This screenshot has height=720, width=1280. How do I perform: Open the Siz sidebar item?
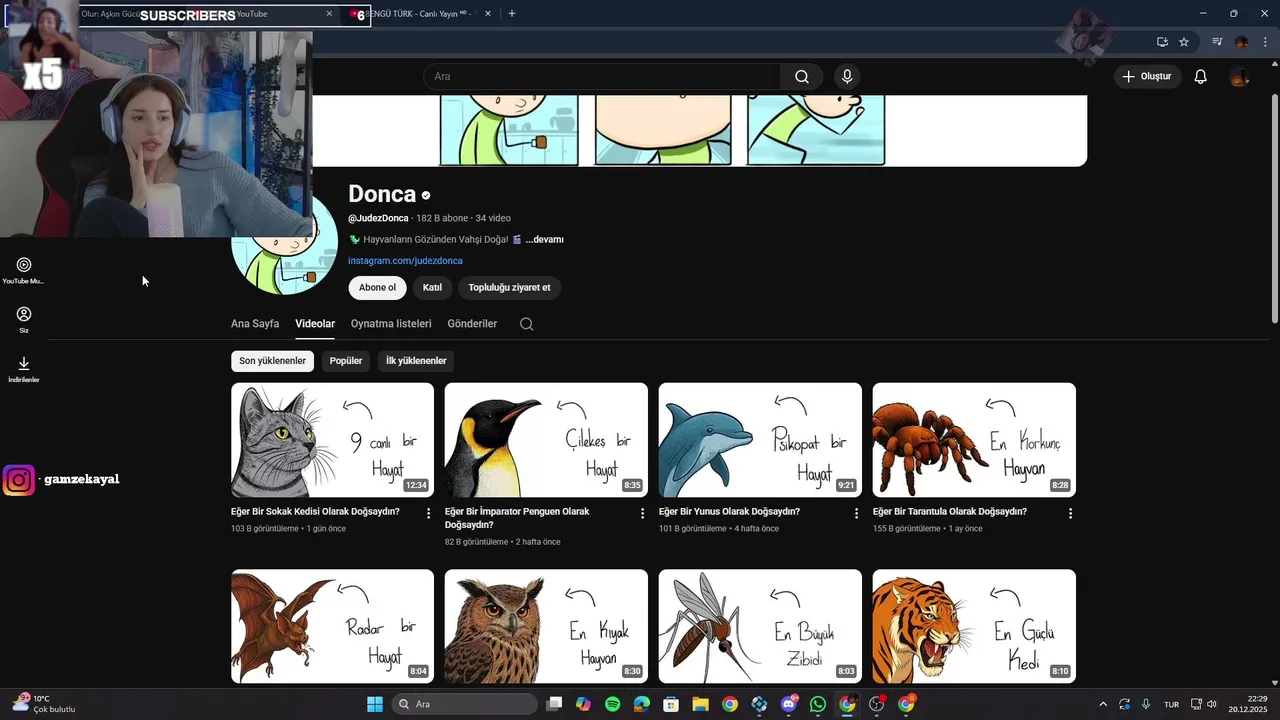point(23,320)
